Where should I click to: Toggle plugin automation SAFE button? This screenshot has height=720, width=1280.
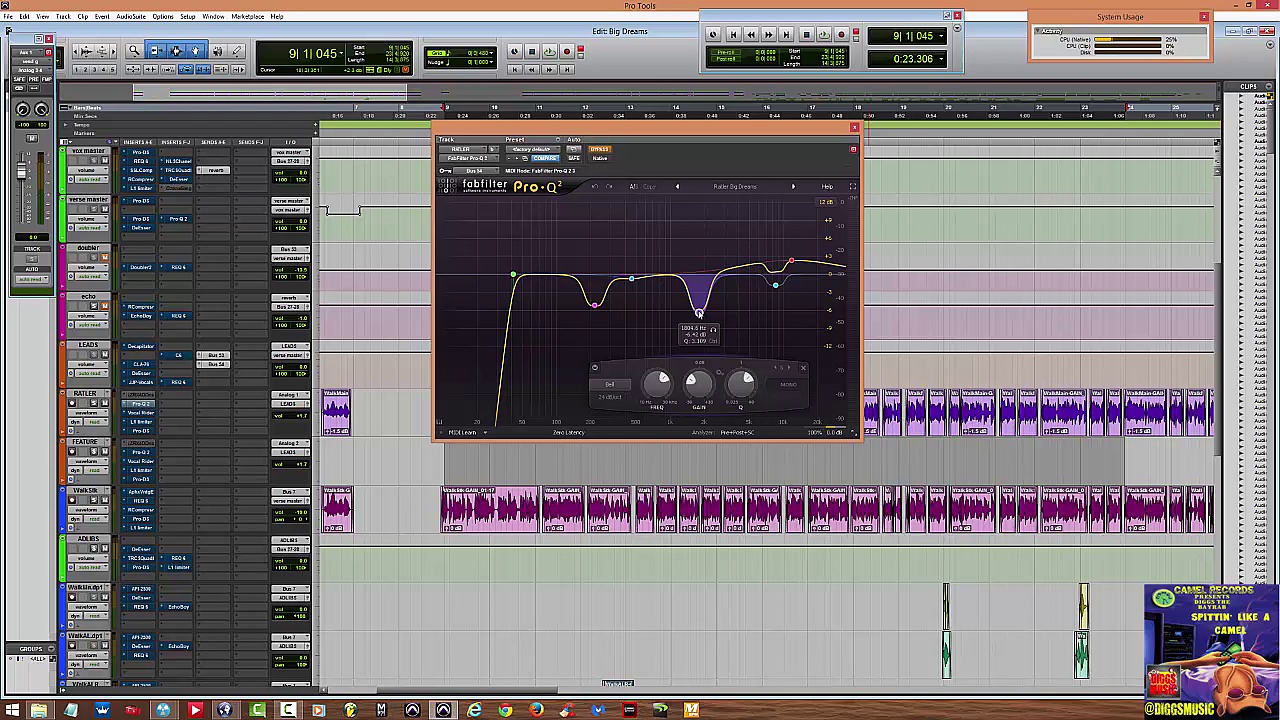coord(574,158)
